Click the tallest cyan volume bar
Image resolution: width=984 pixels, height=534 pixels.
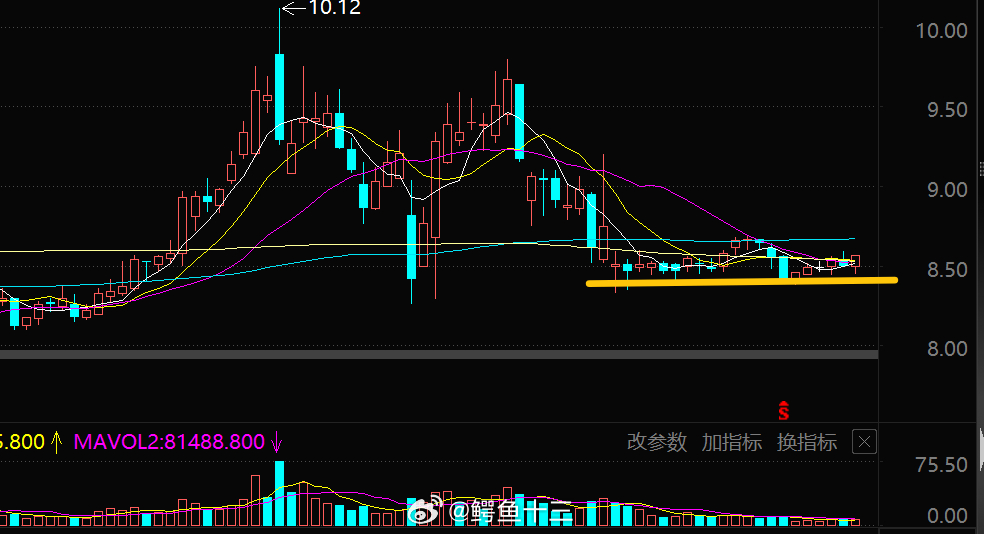pyautogui.click(x=279, y=493)
